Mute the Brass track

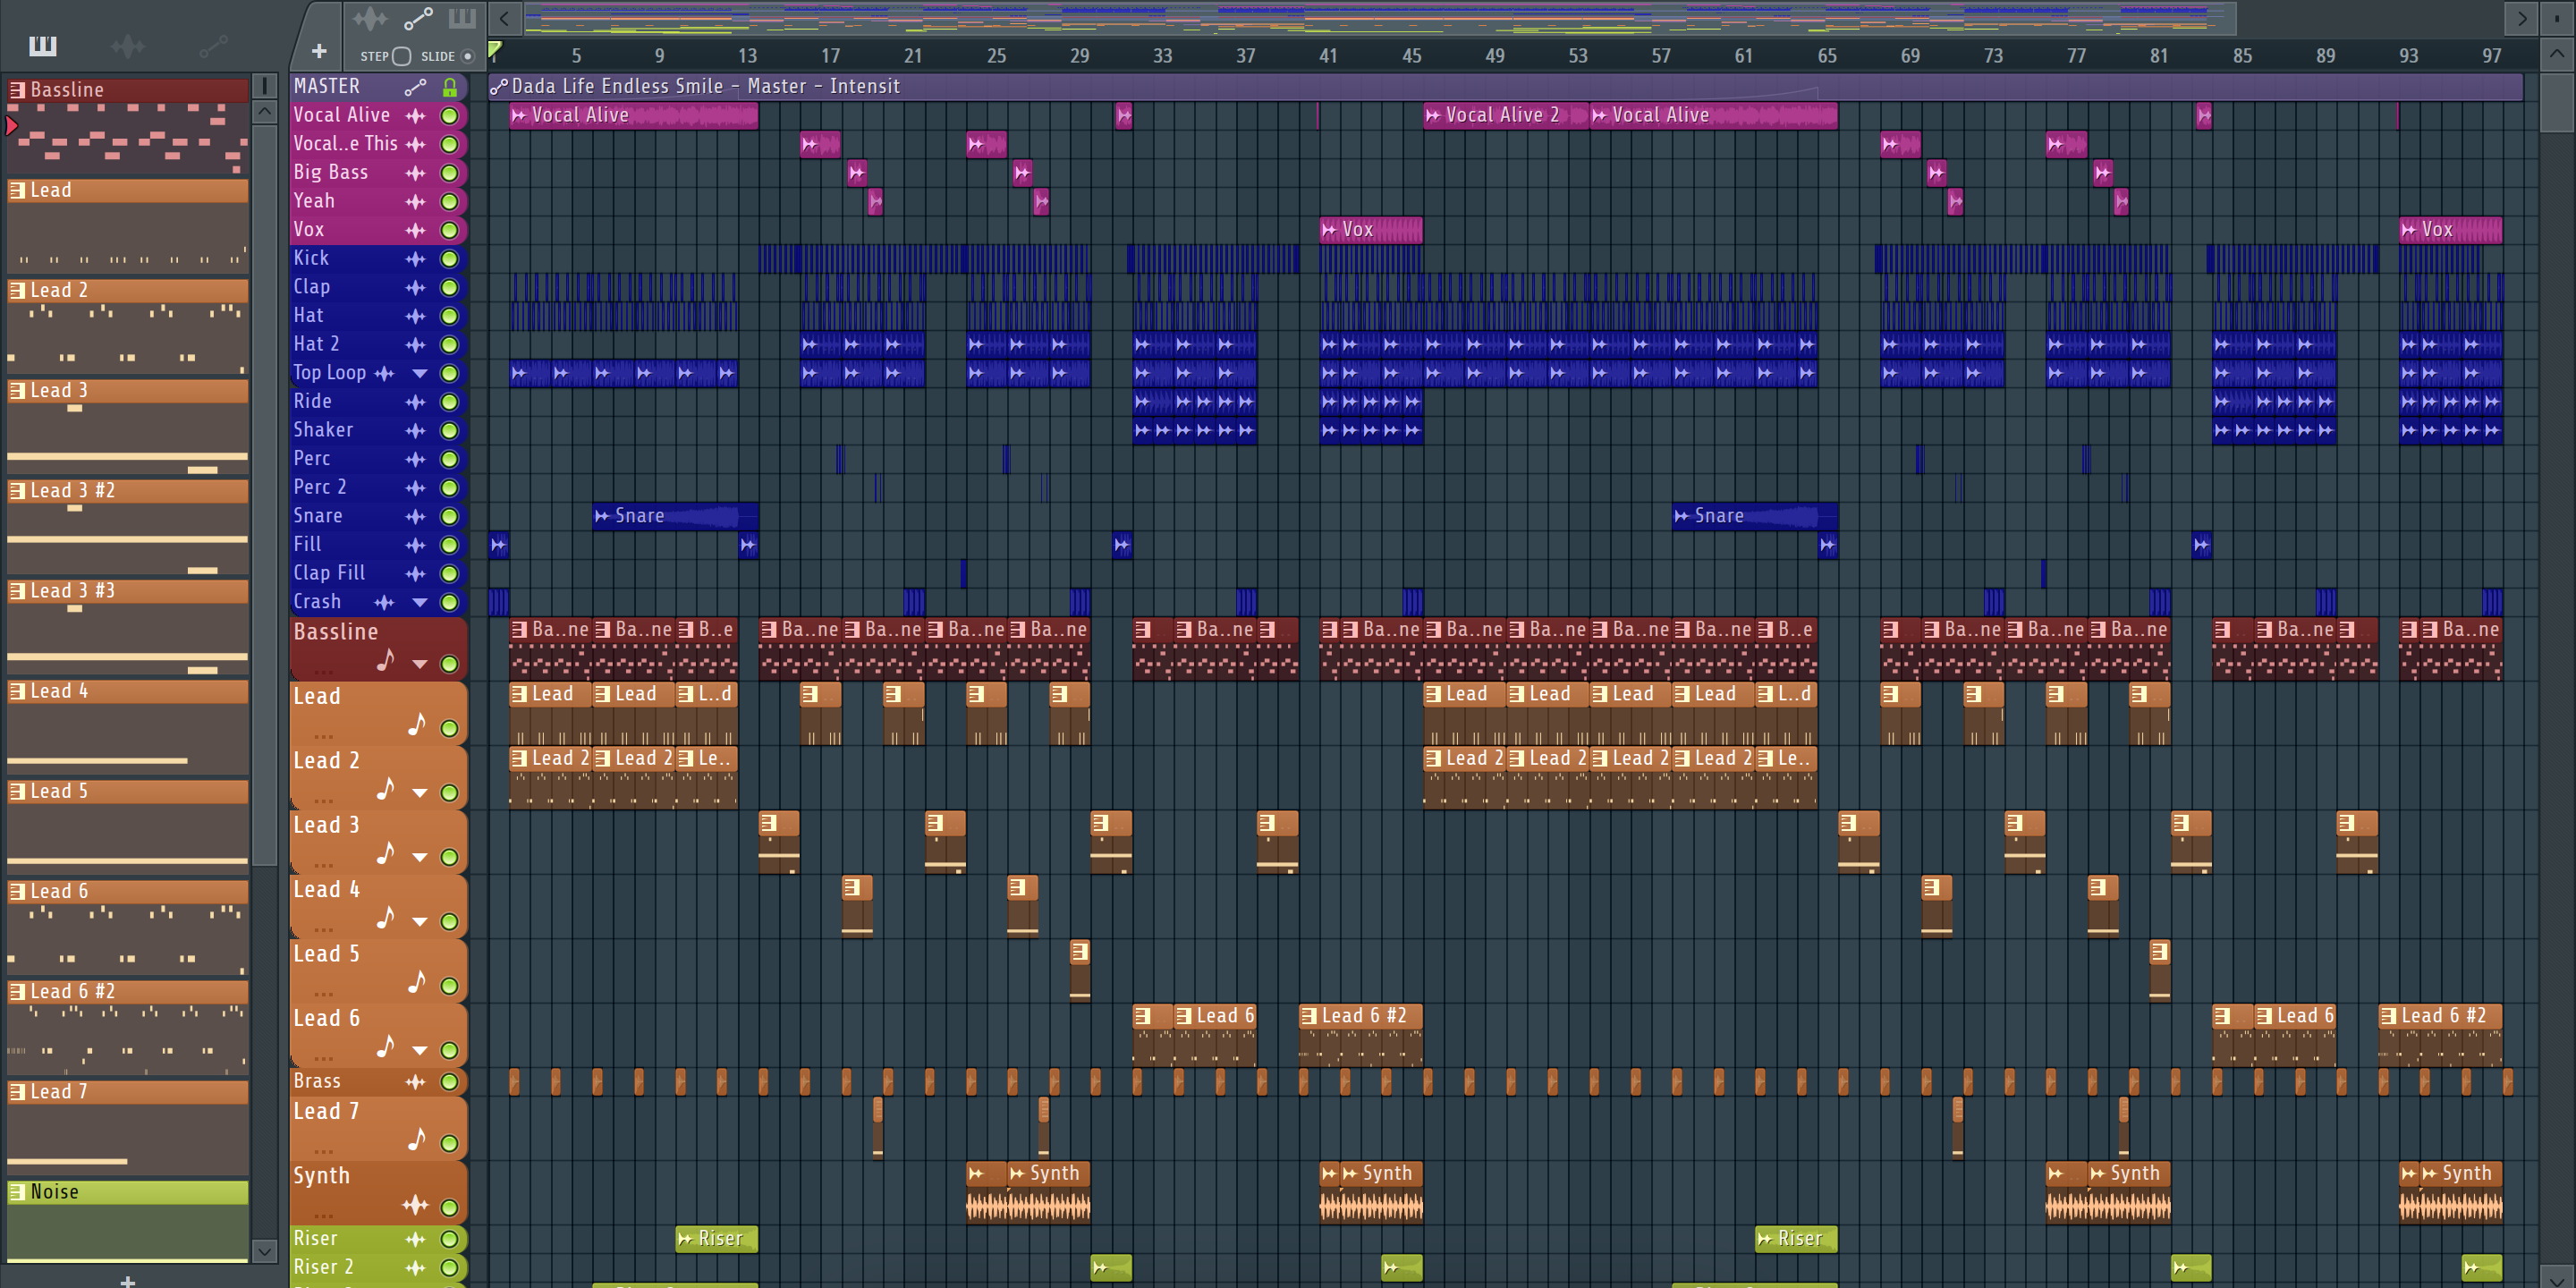pyautogui.click(x=450, y=1082)
